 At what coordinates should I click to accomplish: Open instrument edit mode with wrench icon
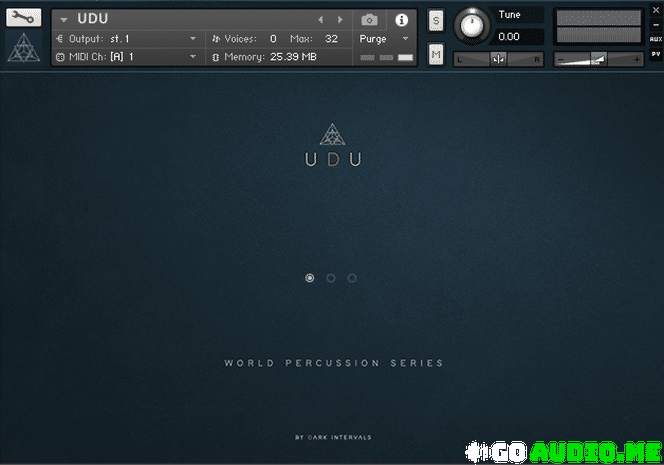[23, 17]
